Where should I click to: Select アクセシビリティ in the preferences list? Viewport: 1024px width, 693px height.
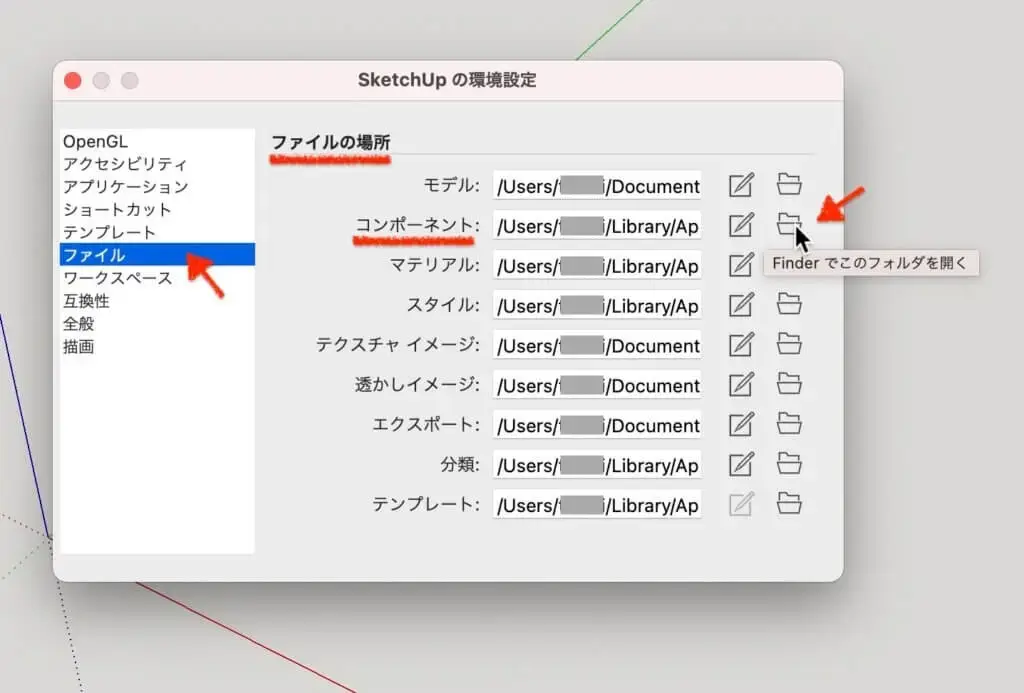pos(157,164)
